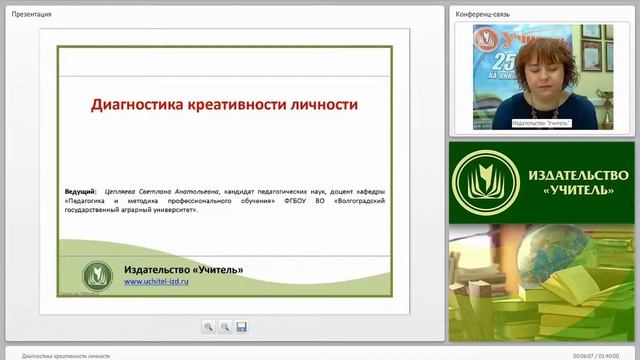
Task: Click the bottom bar title Диагностика креативности личности
Action: click(66, 356)
